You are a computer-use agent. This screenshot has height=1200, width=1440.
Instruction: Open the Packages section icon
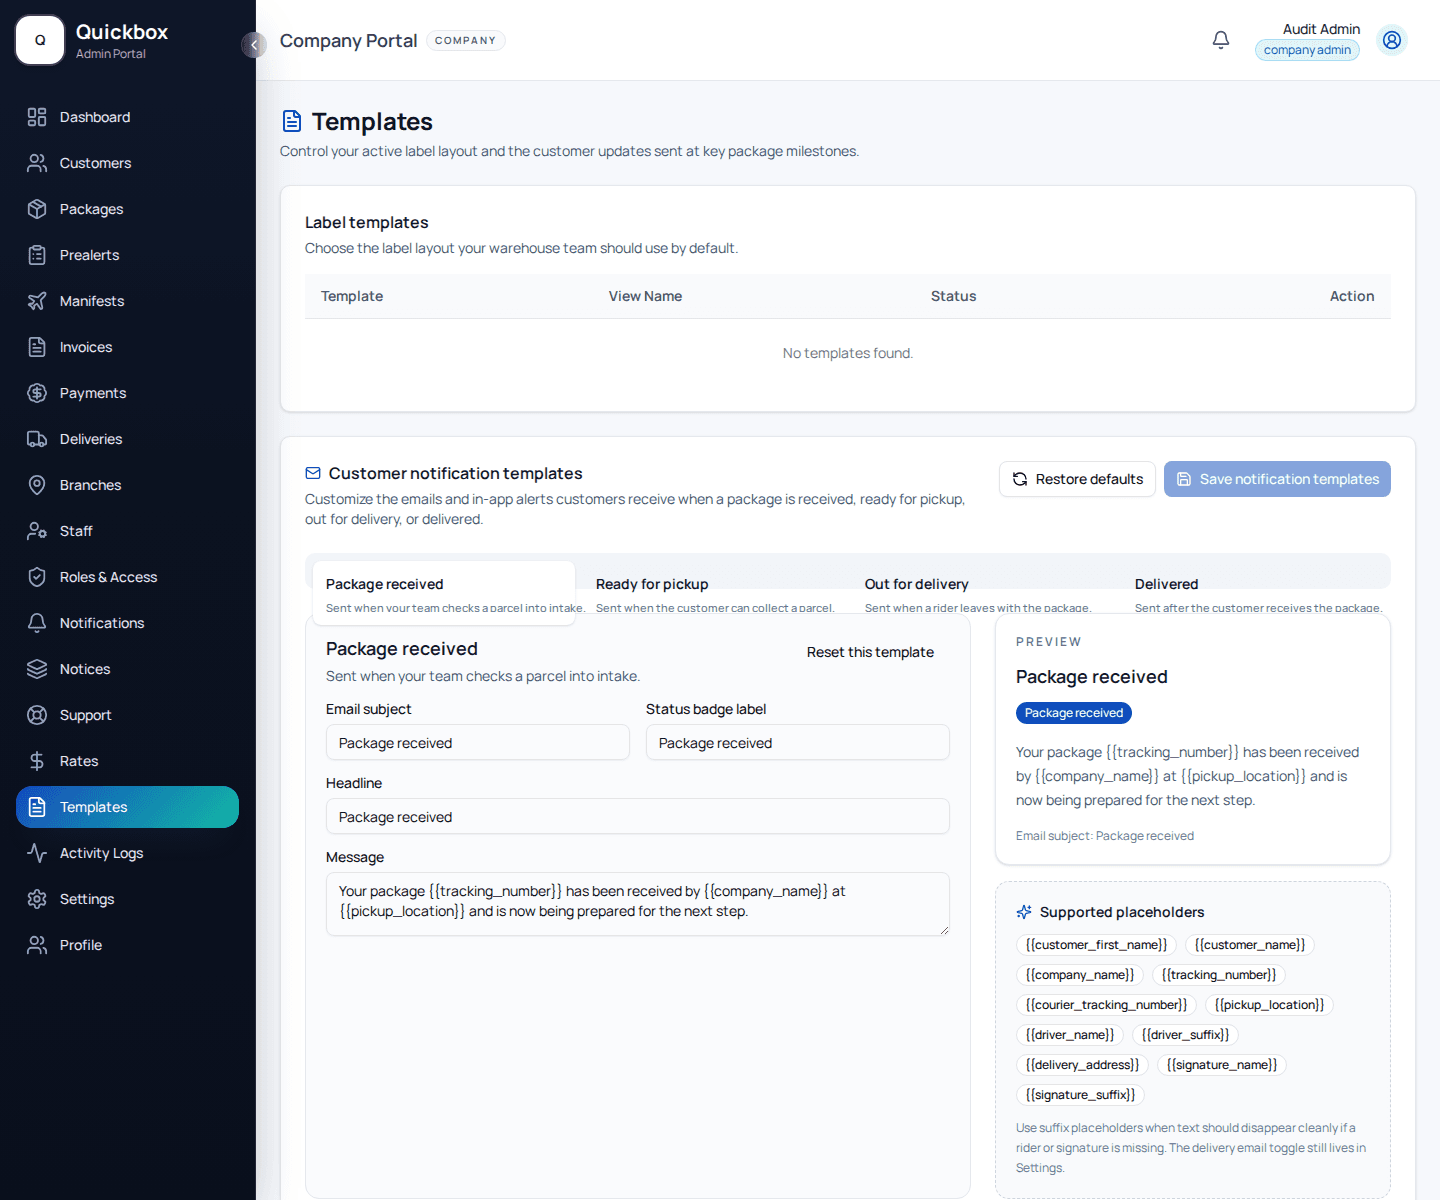click(37, 209)
